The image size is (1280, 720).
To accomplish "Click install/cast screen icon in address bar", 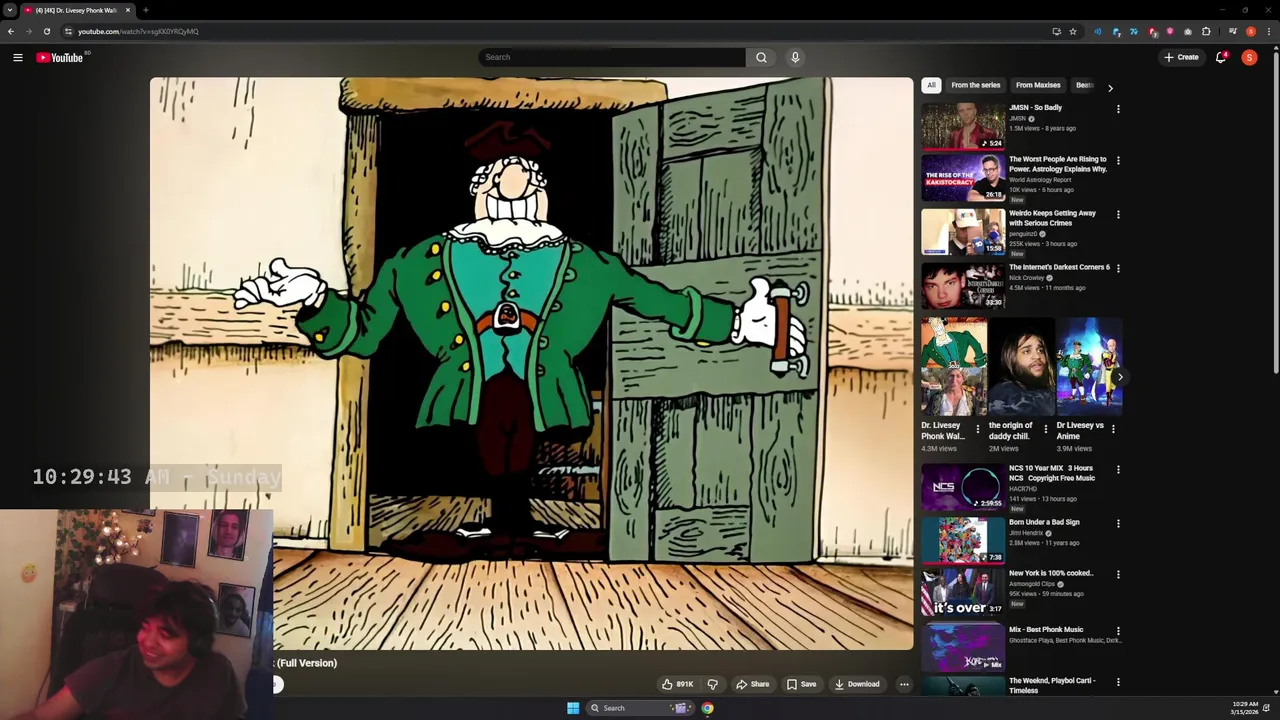I will 1056,31.
